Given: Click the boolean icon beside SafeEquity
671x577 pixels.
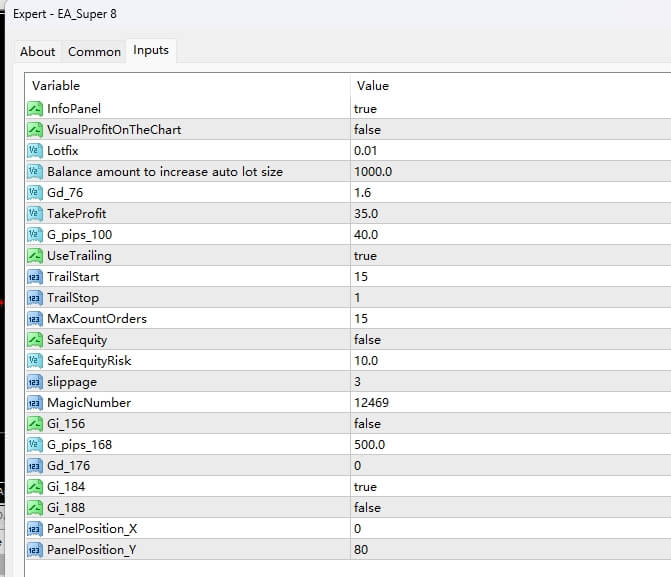Looking at the screenshot, I should tap(35, 339).
